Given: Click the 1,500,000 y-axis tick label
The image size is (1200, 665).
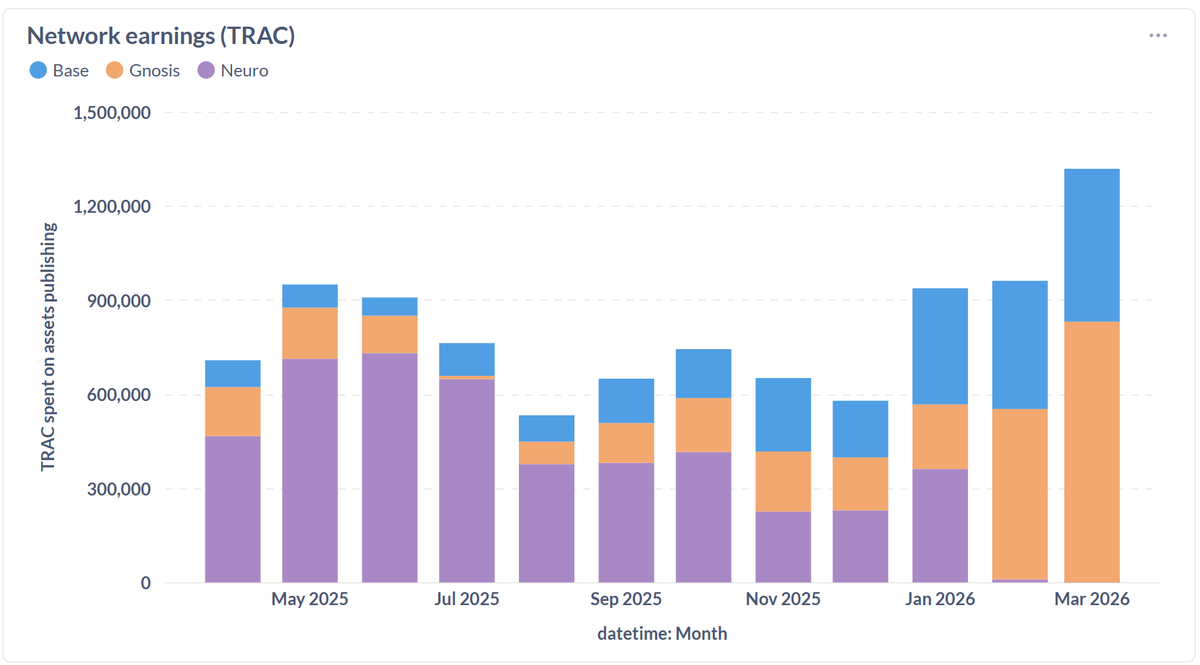Looking at the screenshot, I should click(113, 112).
